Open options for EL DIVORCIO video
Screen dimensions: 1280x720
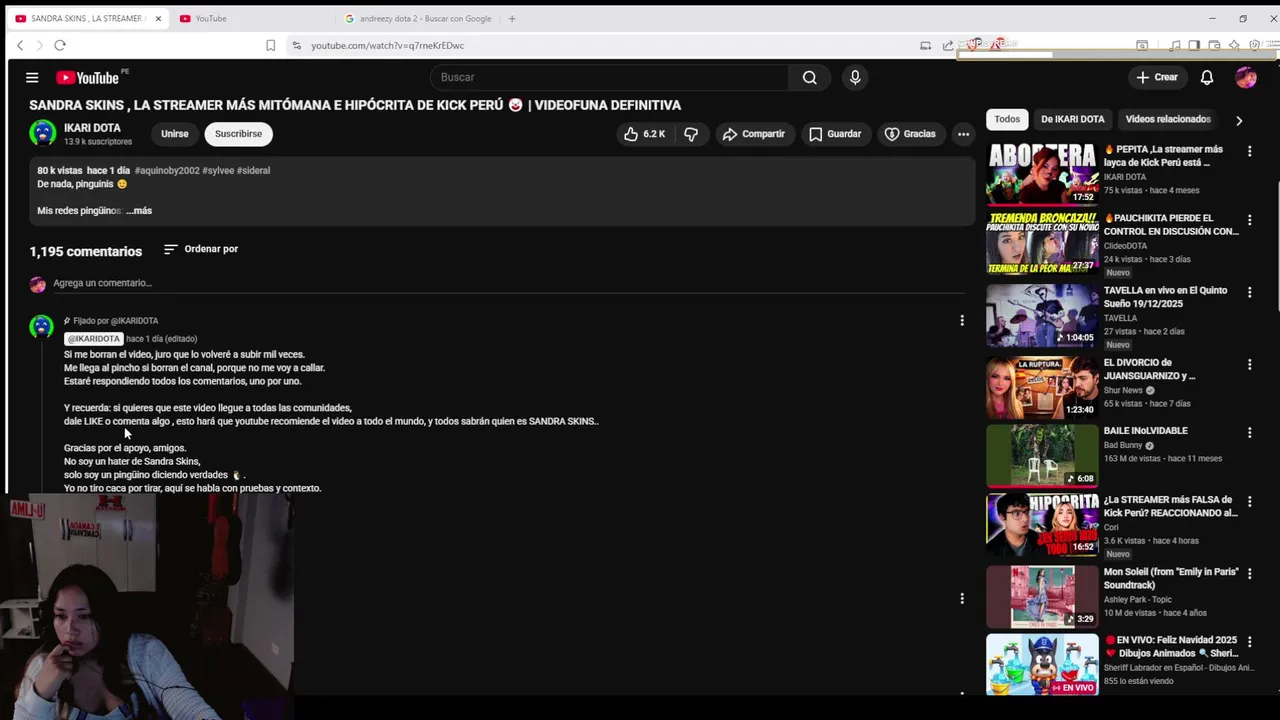1249,364
